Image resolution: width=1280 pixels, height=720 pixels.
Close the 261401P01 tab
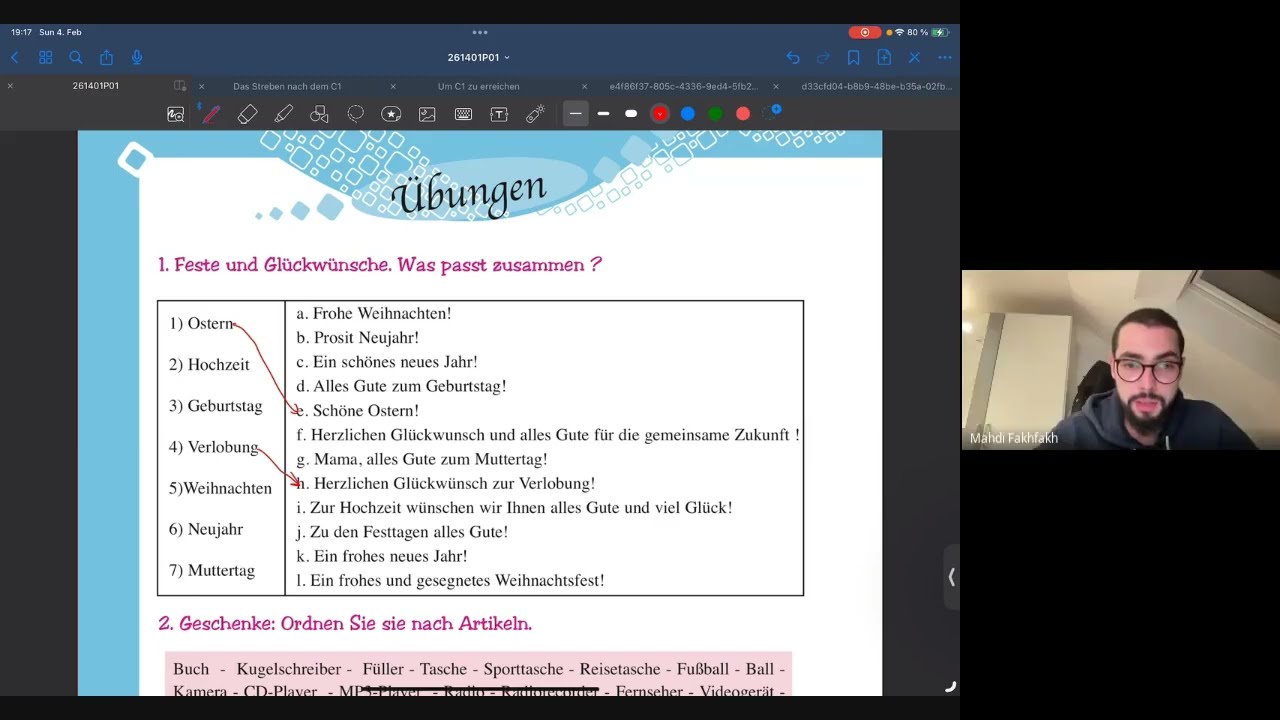[10, 86]
